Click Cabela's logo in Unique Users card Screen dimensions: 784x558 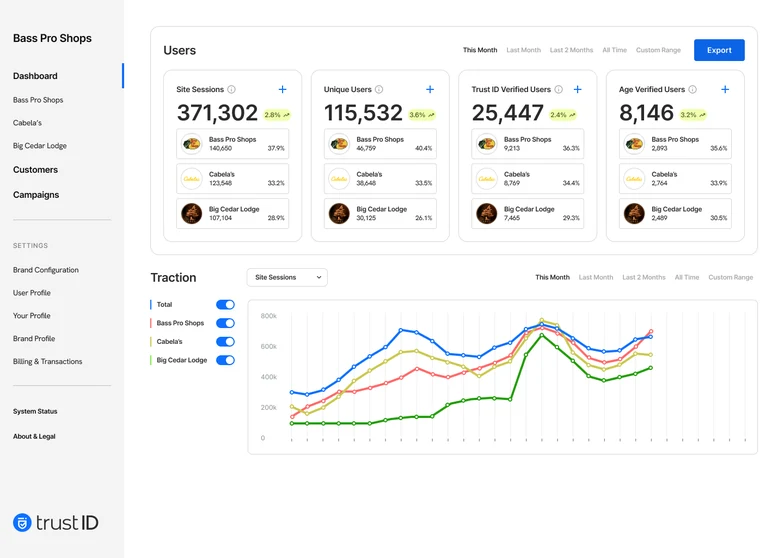(x=339, y=178)
